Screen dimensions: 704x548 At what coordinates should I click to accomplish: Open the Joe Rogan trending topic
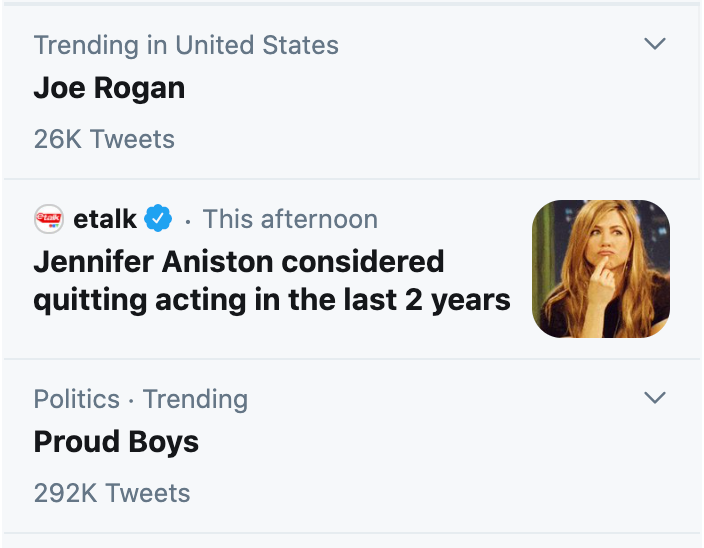109,88
